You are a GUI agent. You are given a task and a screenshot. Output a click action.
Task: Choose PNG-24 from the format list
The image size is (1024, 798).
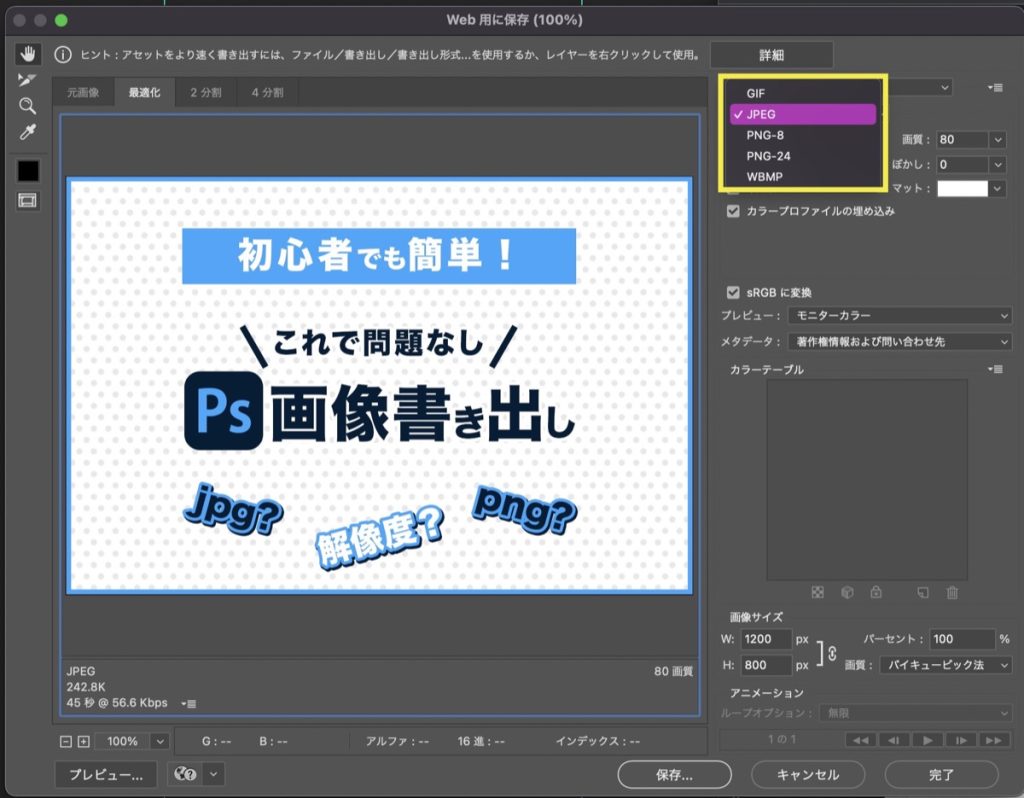[x=803, y=156]
